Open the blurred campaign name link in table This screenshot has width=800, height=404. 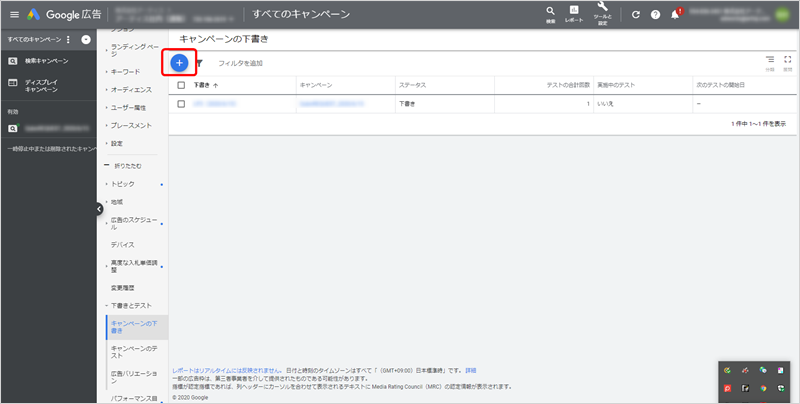pyautogui.click(x=332, y=104)
